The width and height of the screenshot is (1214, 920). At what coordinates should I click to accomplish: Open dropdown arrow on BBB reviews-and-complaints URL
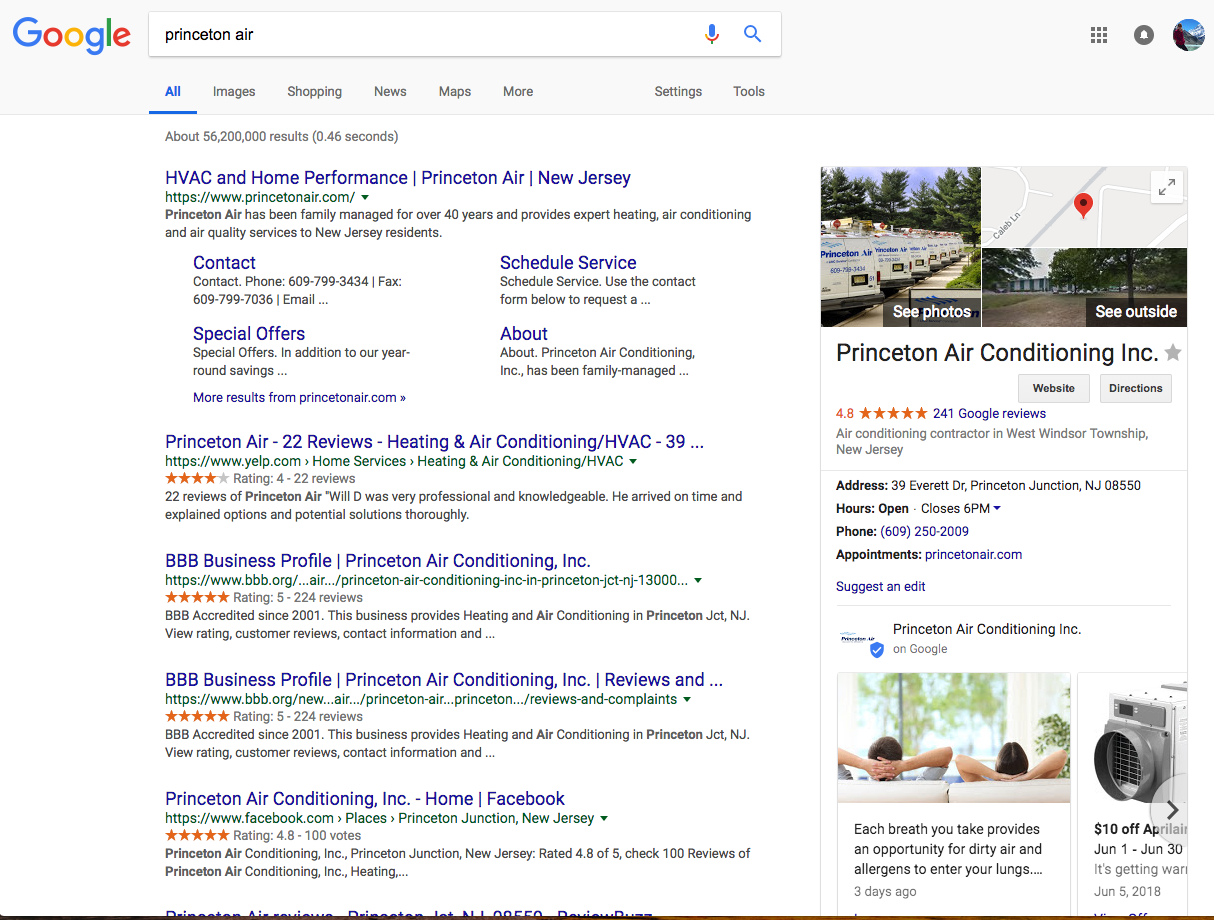tap(687, 699)
